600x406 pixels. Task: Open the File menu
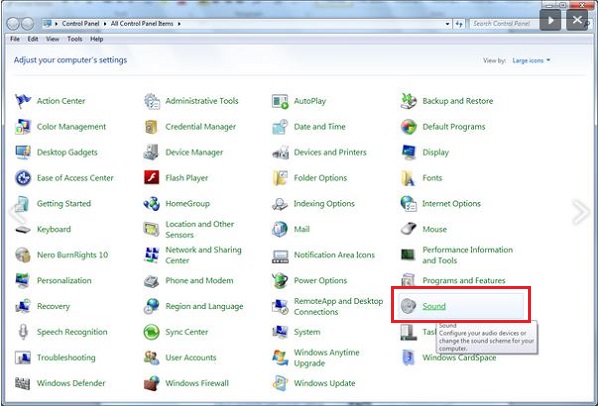coord(15,39)
